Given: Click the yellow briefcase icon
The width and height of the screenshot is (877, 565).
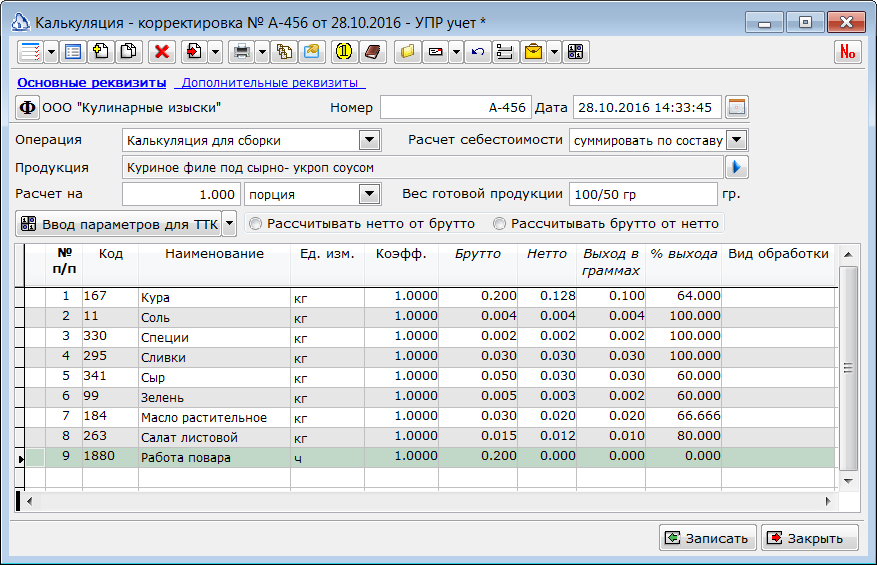Looking at the screenshot, I should (534, 52).
